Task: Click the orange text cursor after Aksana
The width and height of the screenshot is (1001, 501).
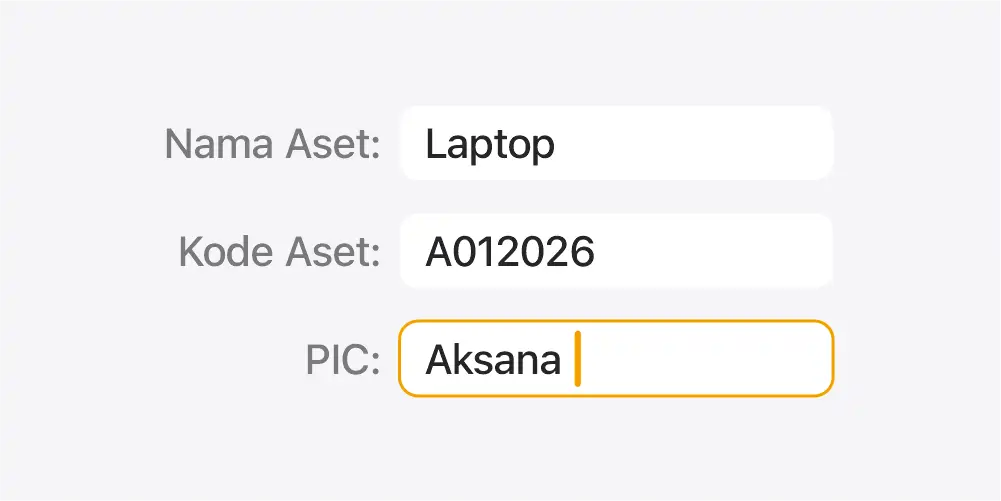Action: tap(578, 359)
